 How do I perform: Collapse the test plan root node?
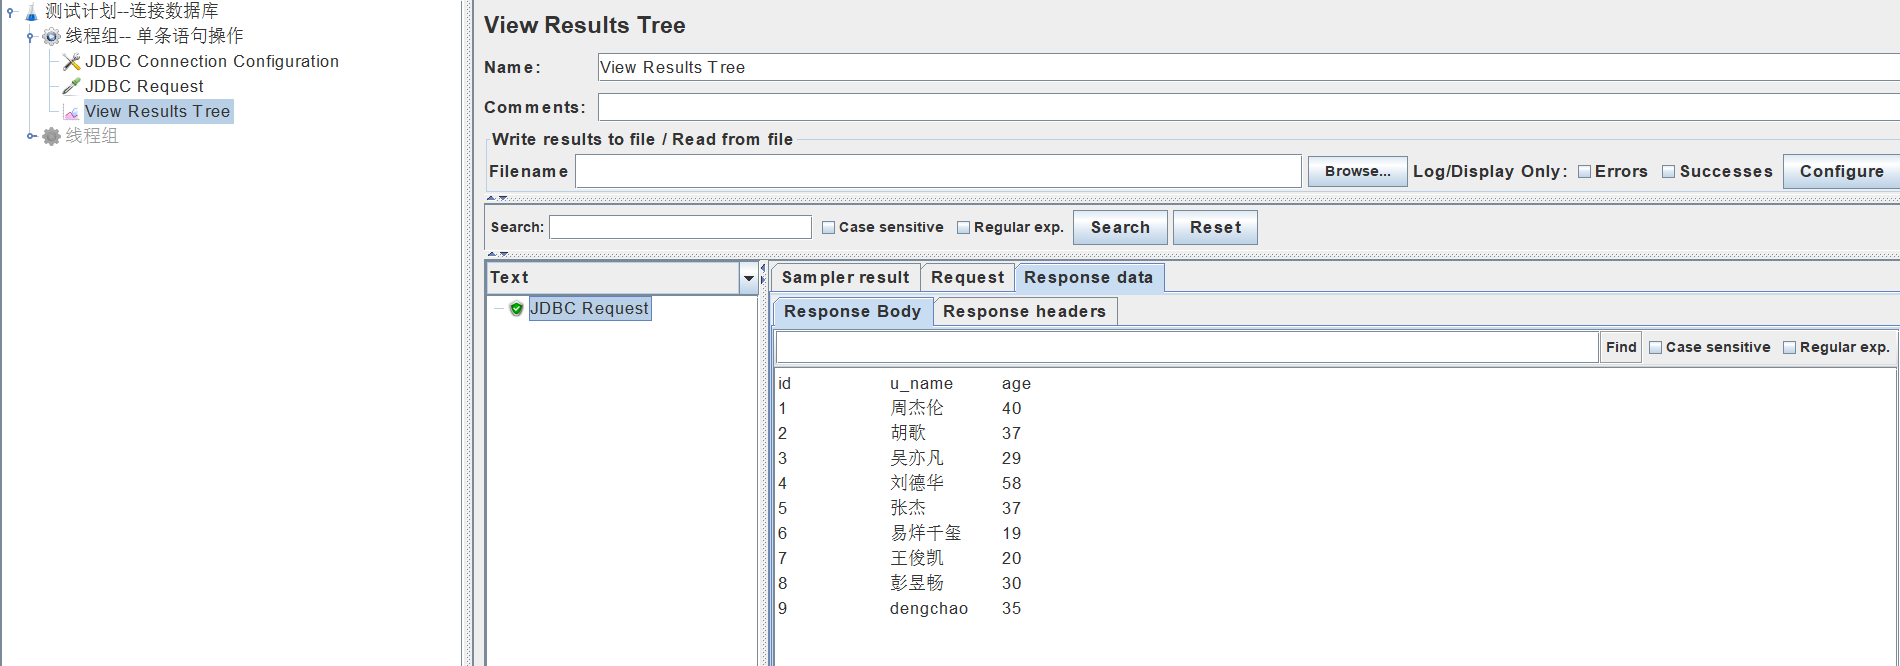pyautogui.click(x=11, y=12)
